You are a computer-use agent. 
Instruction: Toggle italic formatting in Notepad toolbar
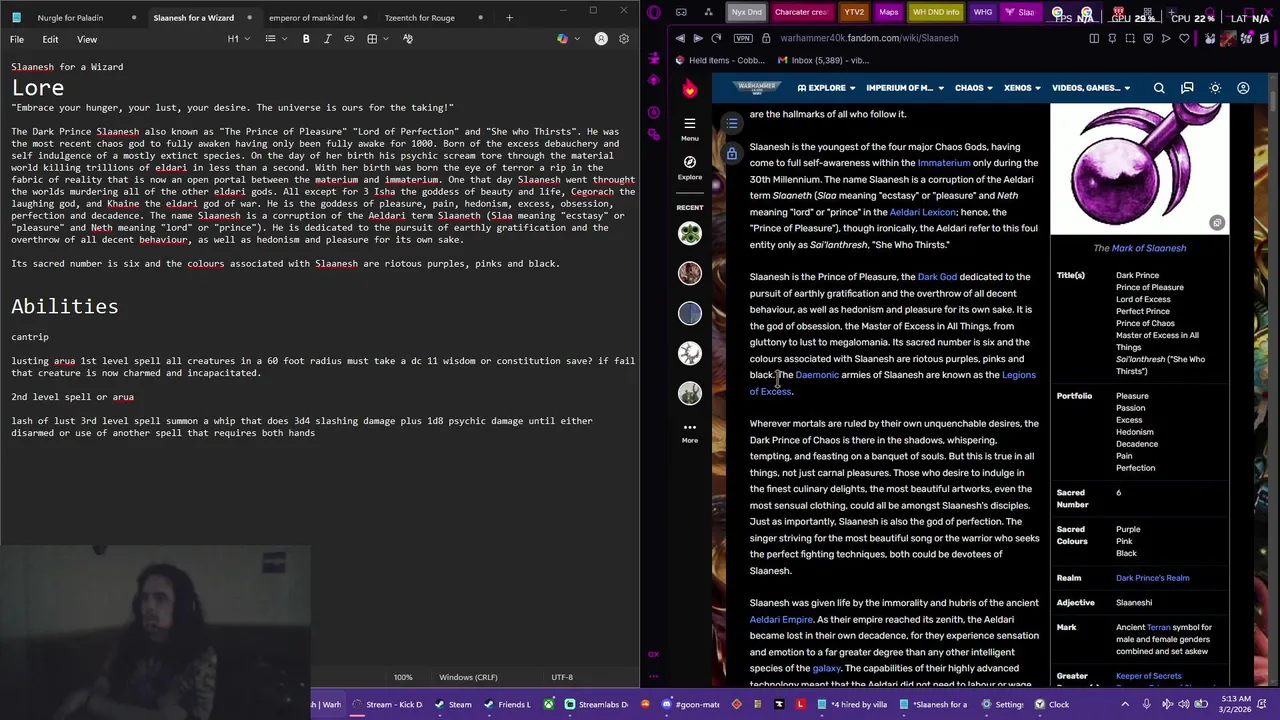pyautogui.click(x=327, y=39)
